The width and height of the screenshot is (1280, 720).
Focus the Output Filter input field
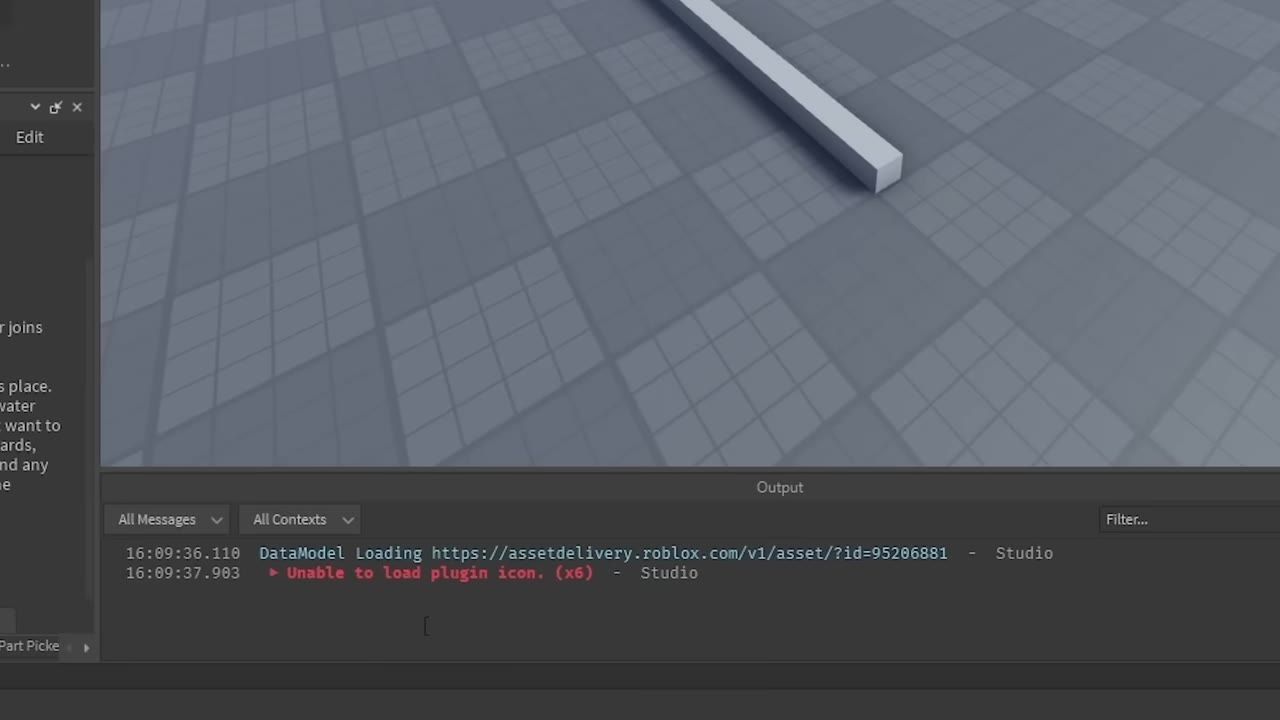[x=1190, y=520]
